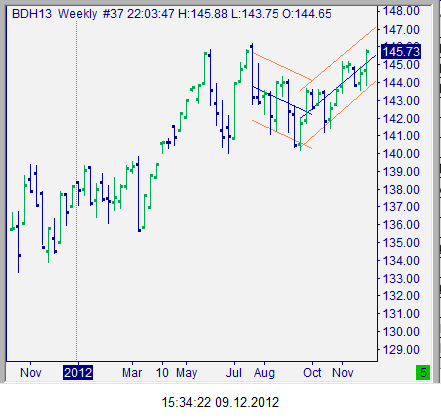This screenshot has width=441, height=419.
Task: Click the 147.00 price scale label
Action: [x=401, y=30]
